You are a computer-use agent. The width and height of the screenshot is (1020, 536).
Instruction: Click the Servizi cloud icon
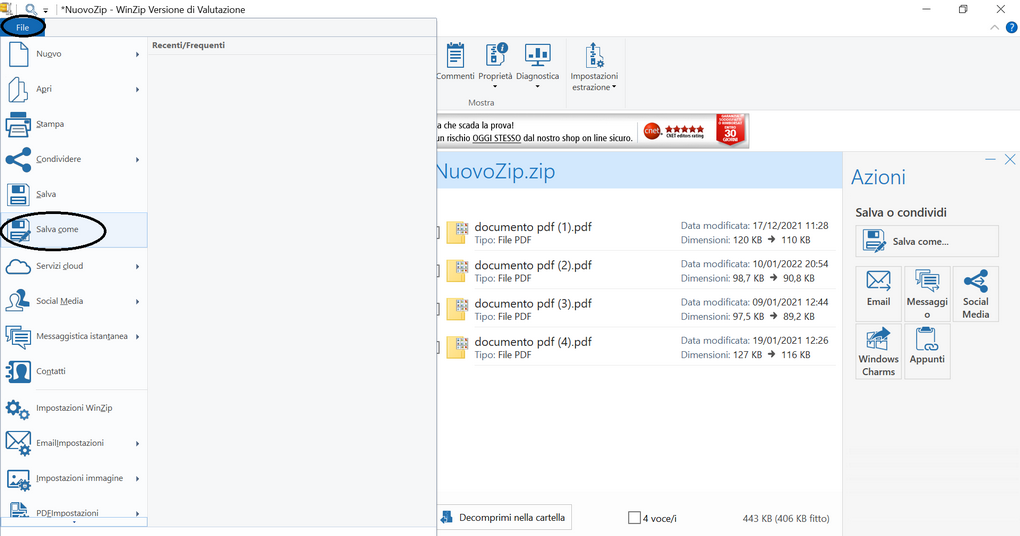coord(18,266)
